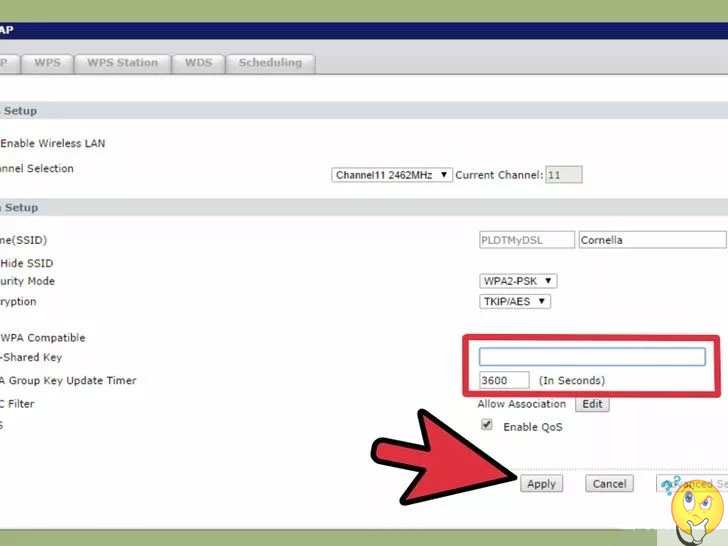Click the Current Channel field showing 11
Image resolution: width=728 pixels, height=546 pixels.
564,175
